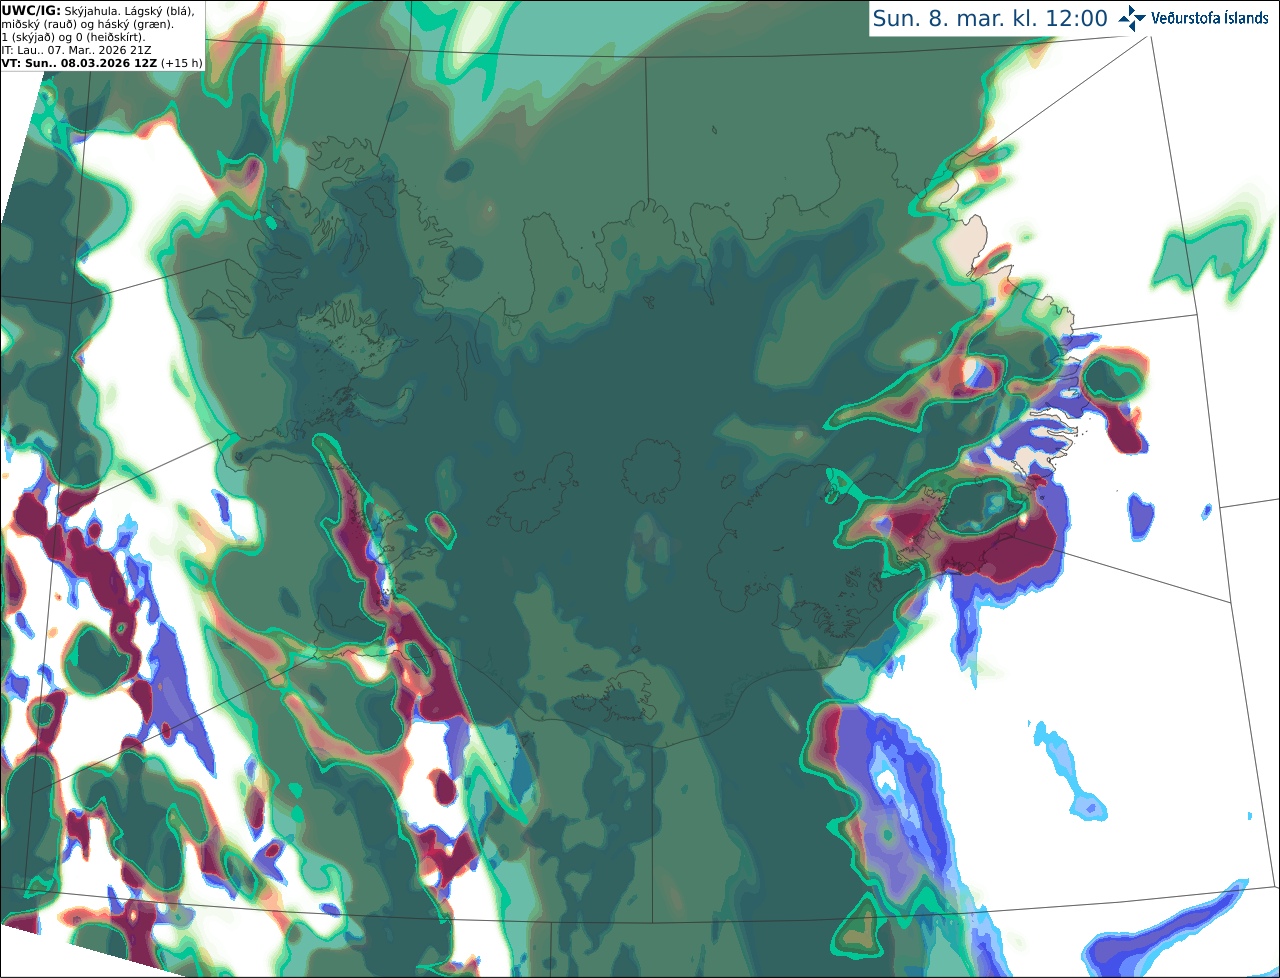Click the "(+15 h)" forecast offset text
1280x978 pixels.
coord(181,63)
